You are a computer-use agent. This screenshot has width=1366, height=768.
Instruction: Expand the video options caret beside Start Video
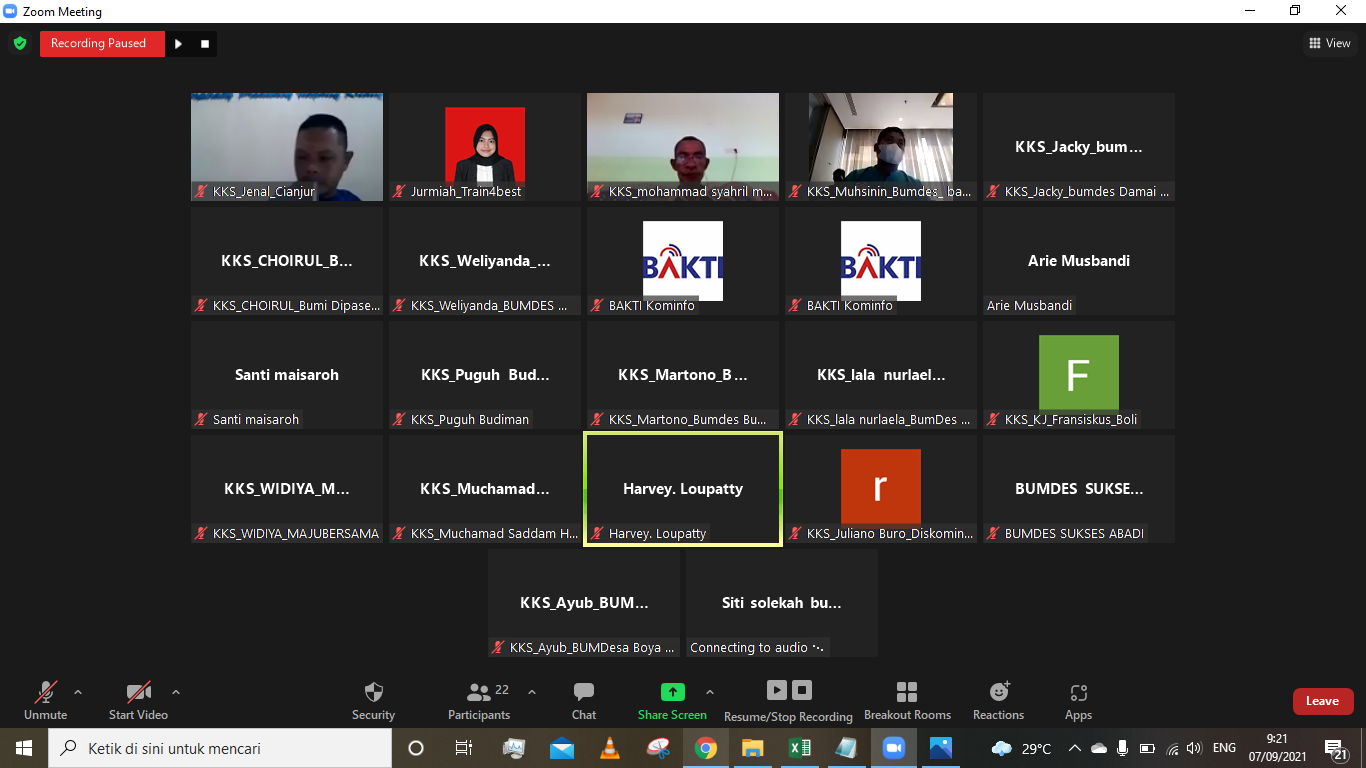click(176, 691)
